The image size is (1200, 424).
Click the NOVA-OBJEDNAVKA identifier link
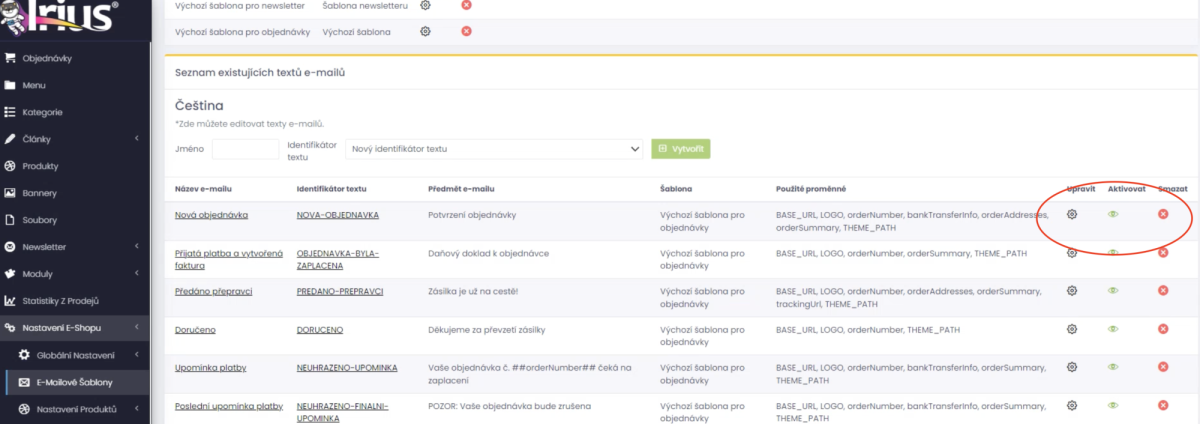[x=338, y=215]
